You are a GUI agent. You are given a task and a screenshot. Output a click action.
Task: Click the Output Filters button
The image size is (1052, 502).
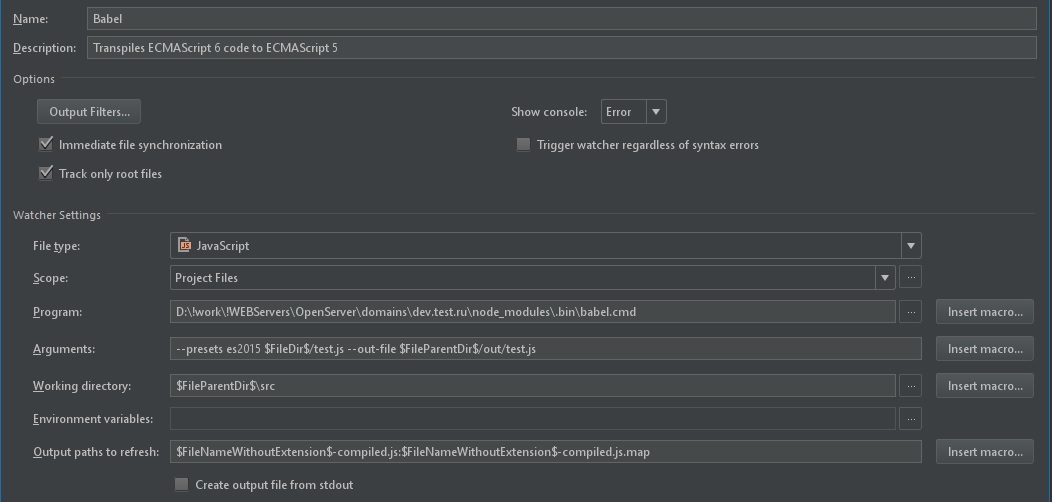pos(89,112)
